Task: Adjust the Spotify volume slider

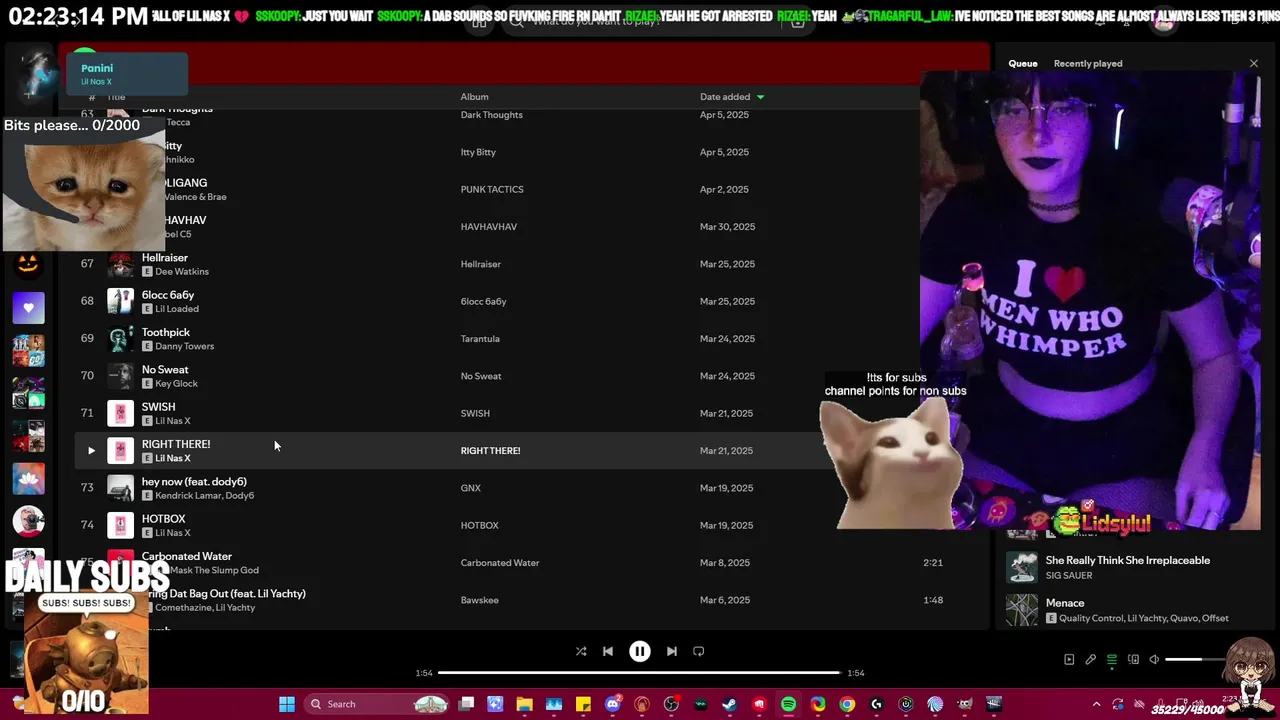Action: (1197, 660)
